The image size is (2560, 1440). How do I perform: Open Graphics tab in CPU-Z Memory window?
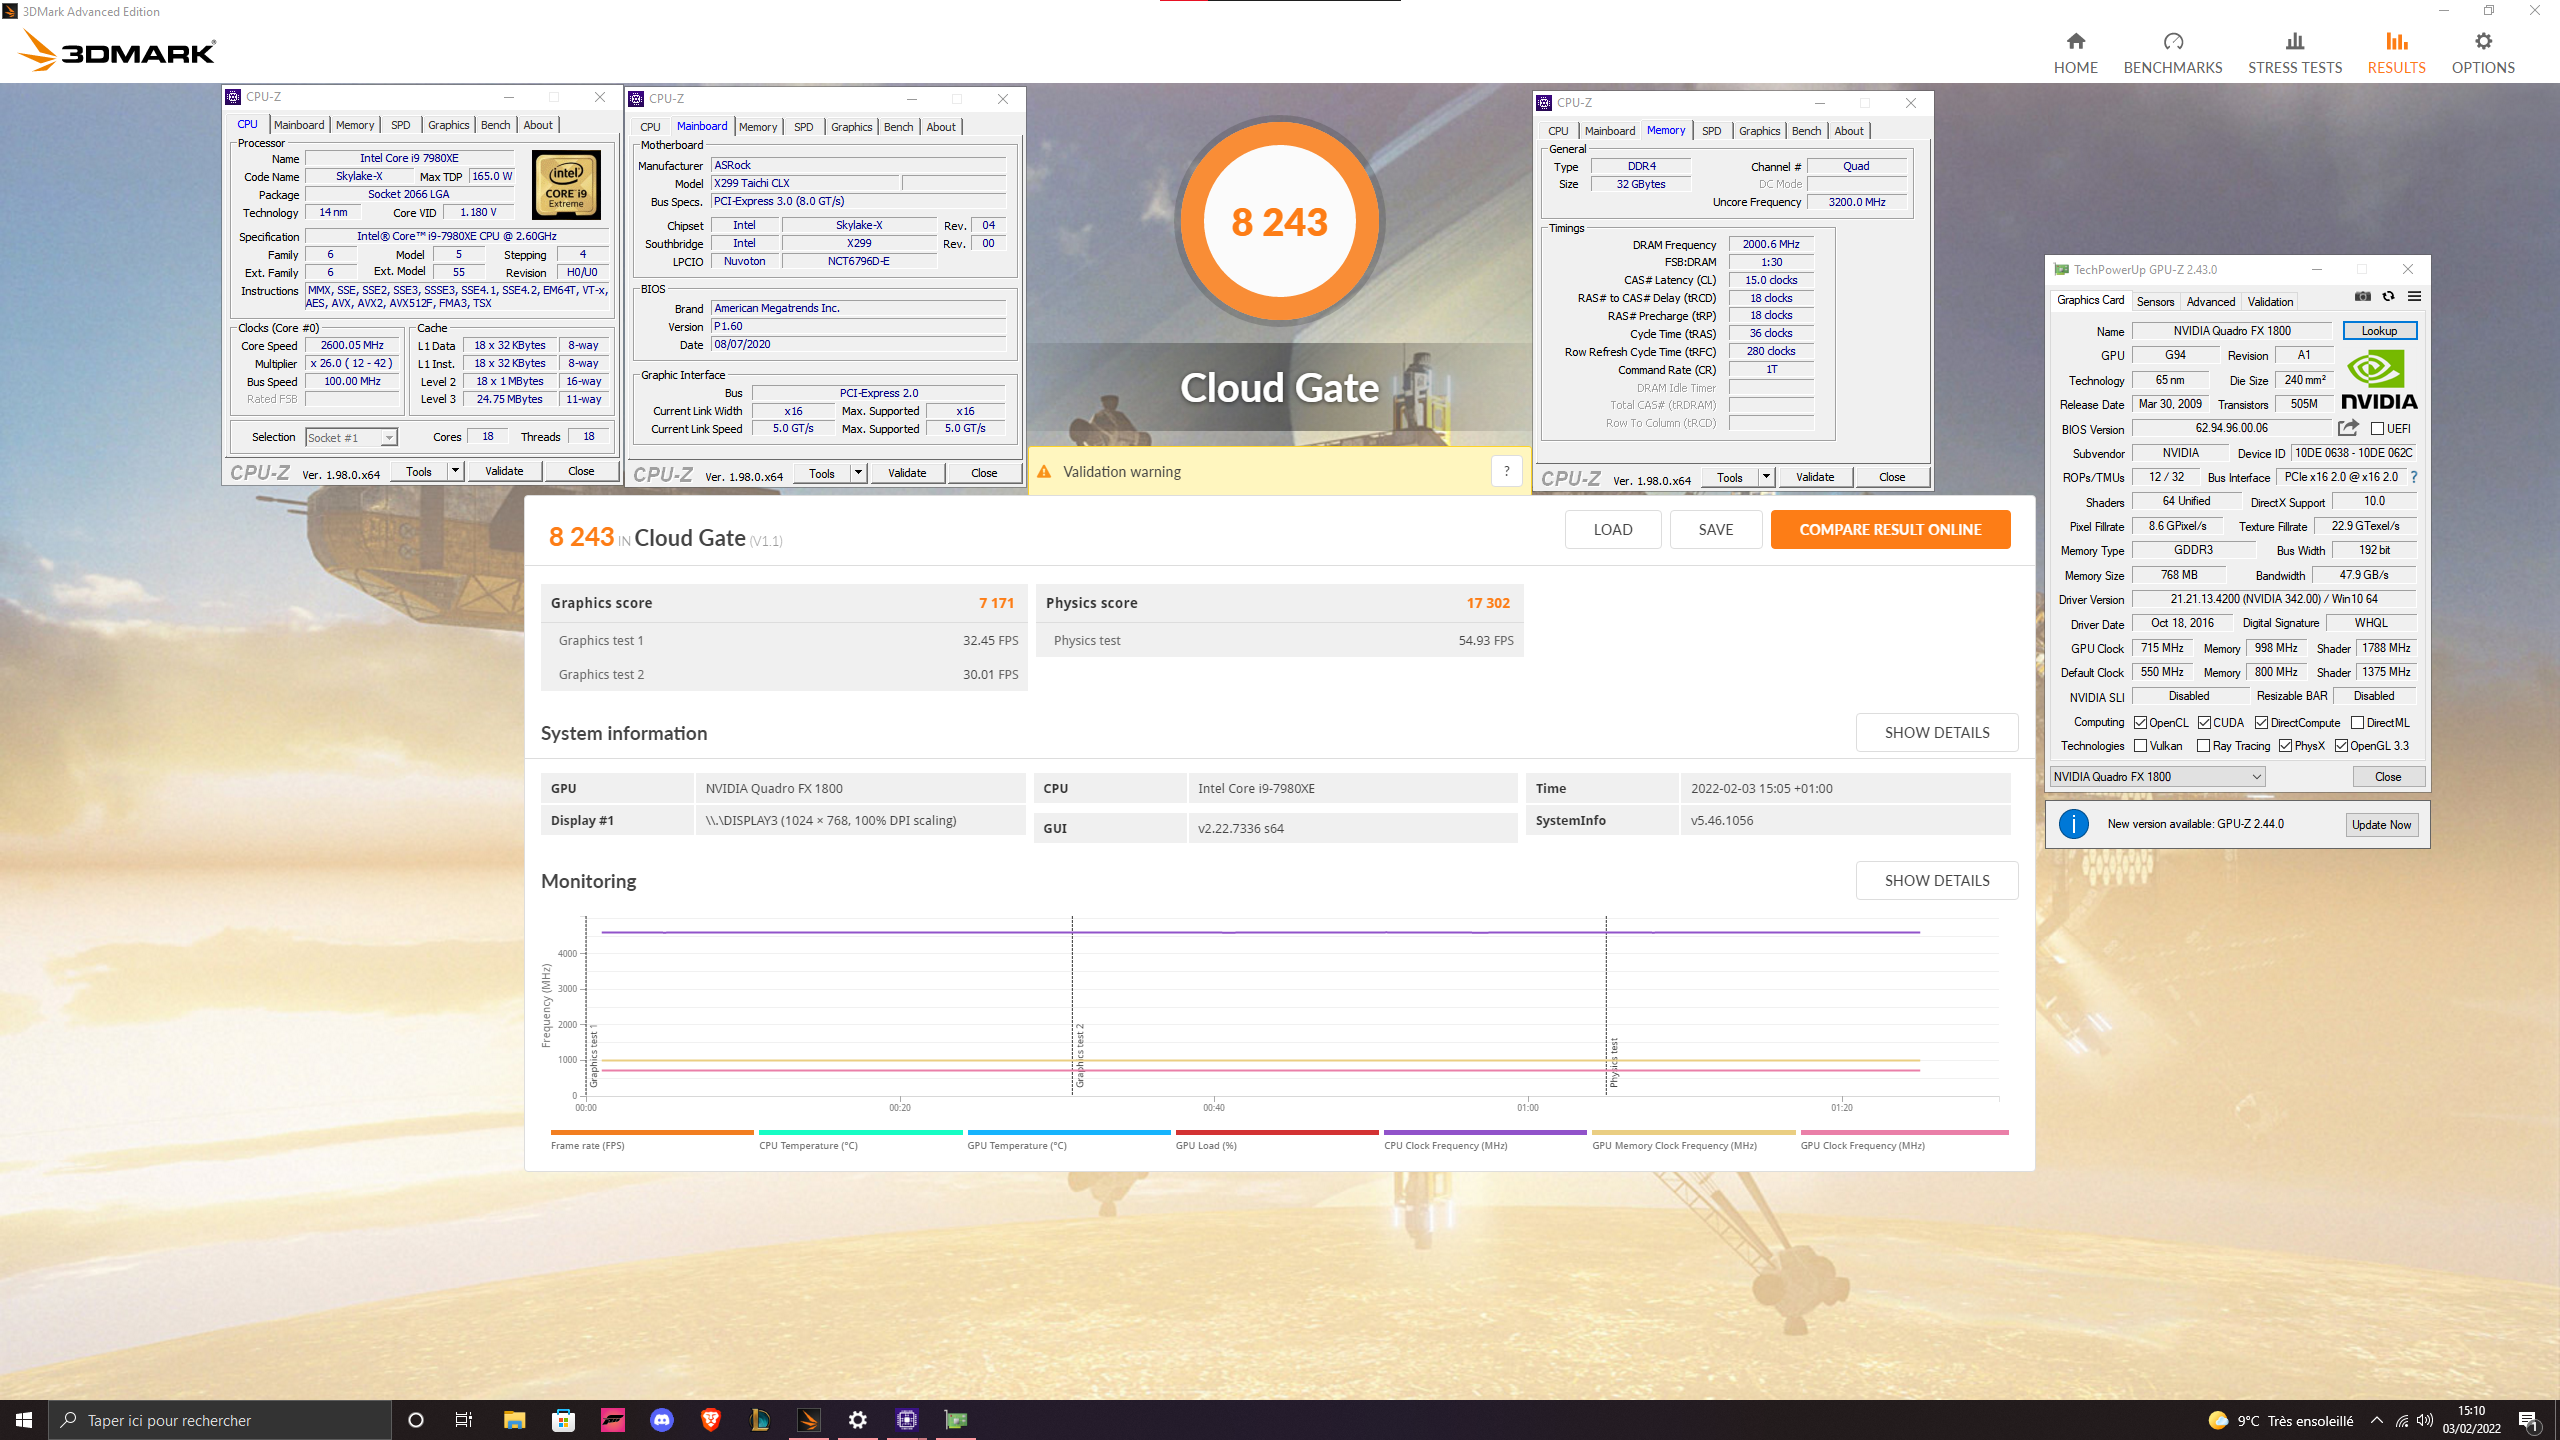pos(1759,131)
